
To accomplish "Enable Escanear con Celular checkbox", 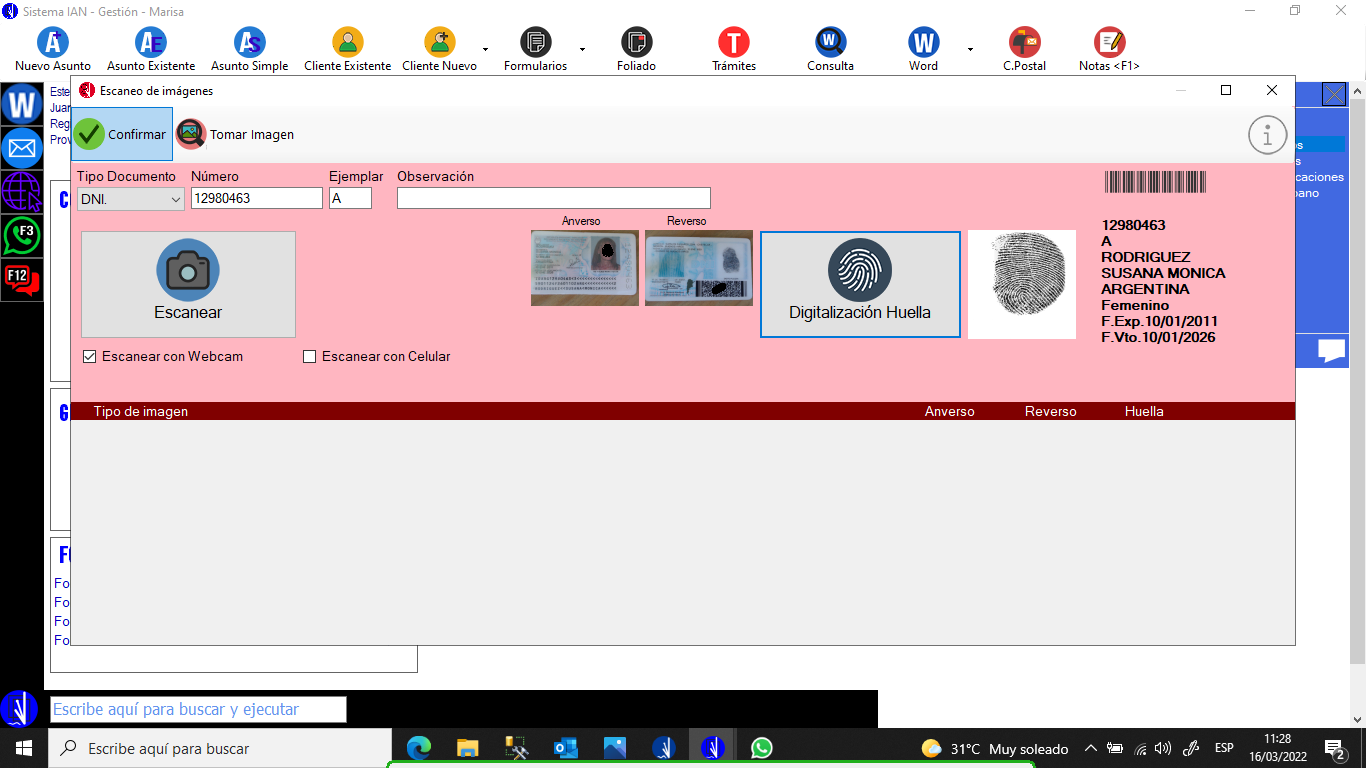I will (x=310, y=357).
